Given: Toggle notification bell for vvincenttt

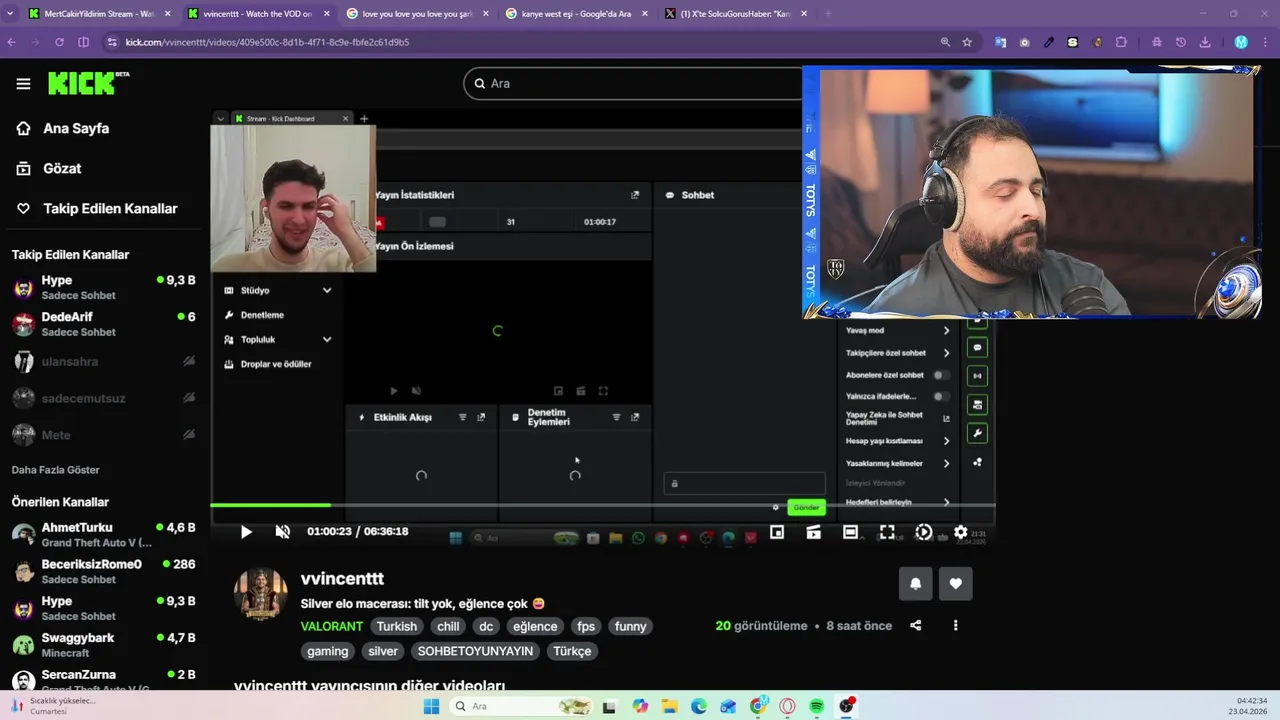Looking at the screenshot, I should click(x=915, y=584).
